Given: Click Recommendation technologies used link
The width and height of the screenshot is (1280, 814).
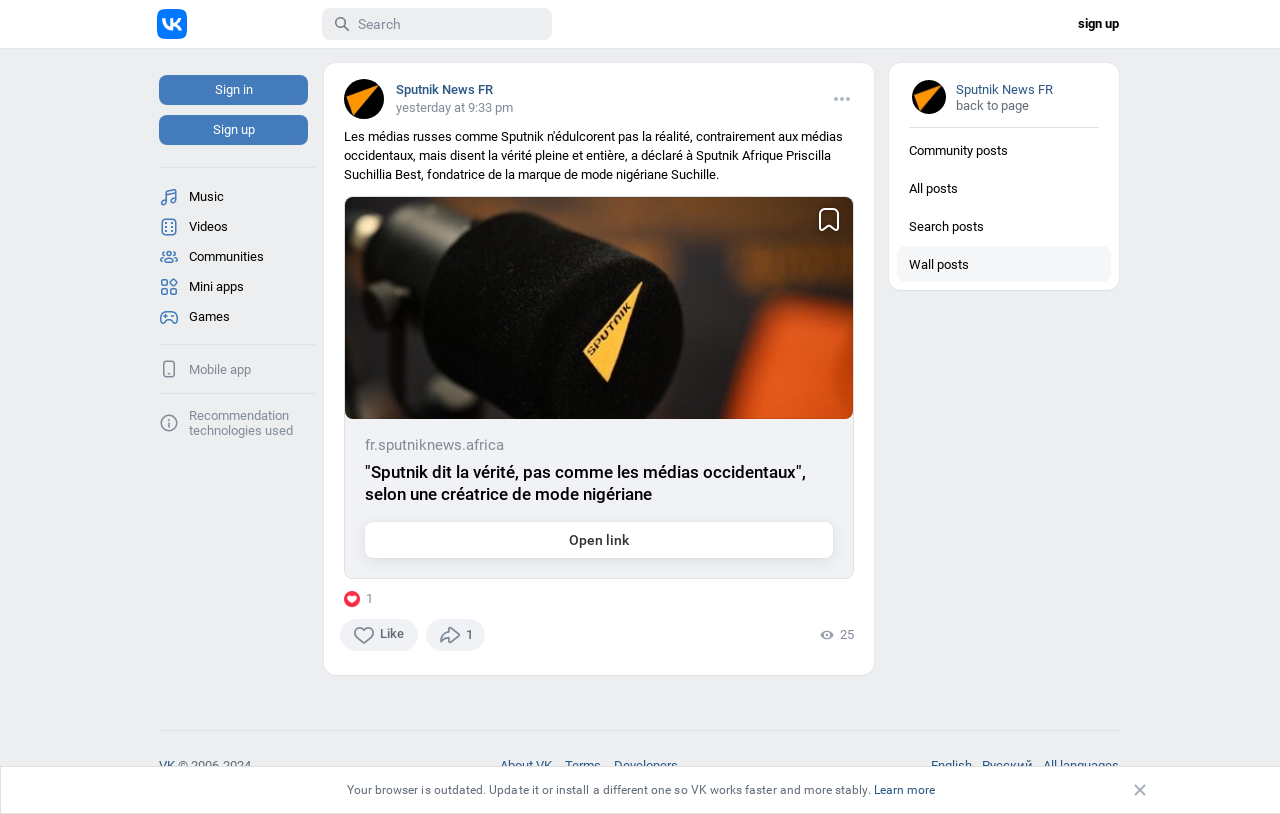Looking at the screenshot, I should tap(241, 423).
